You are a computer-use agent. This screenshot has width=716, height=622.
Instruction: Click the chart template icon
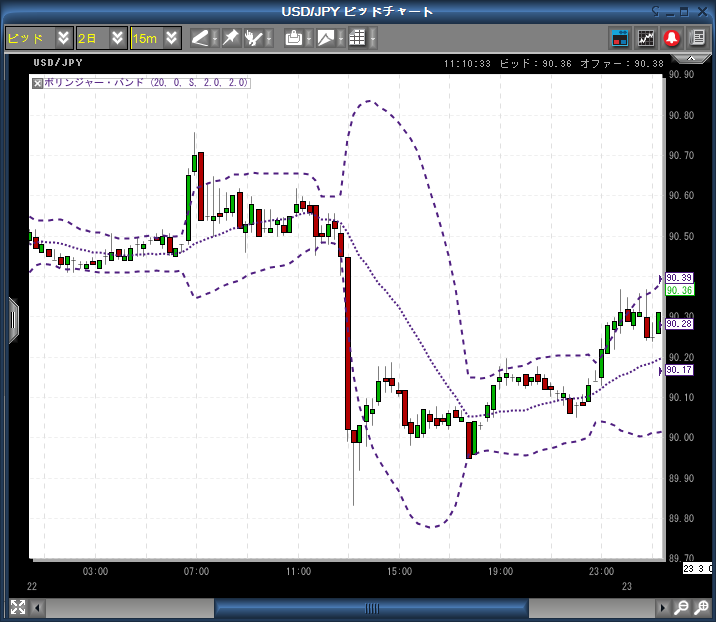click(293, 38)
